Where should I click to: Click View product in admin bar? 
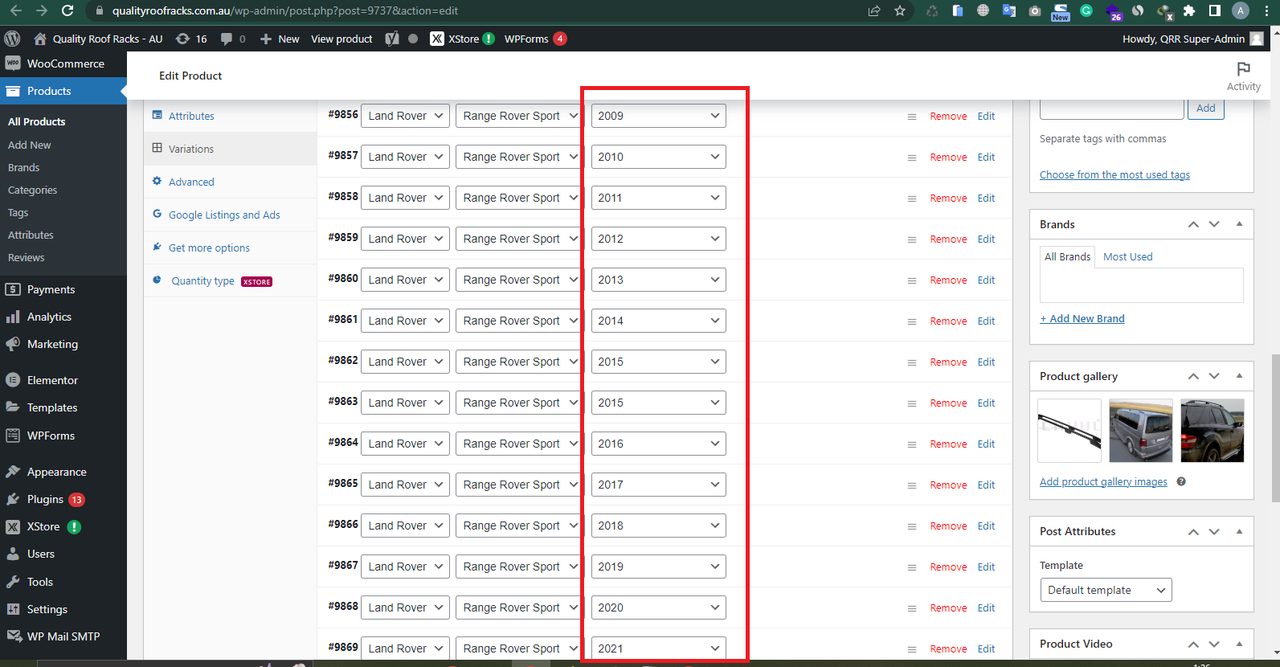coord(342,39)
